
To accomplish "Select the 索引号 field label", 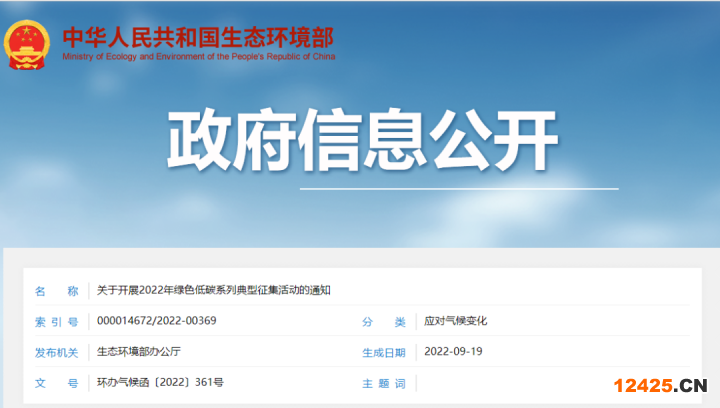I will point(56,322).
